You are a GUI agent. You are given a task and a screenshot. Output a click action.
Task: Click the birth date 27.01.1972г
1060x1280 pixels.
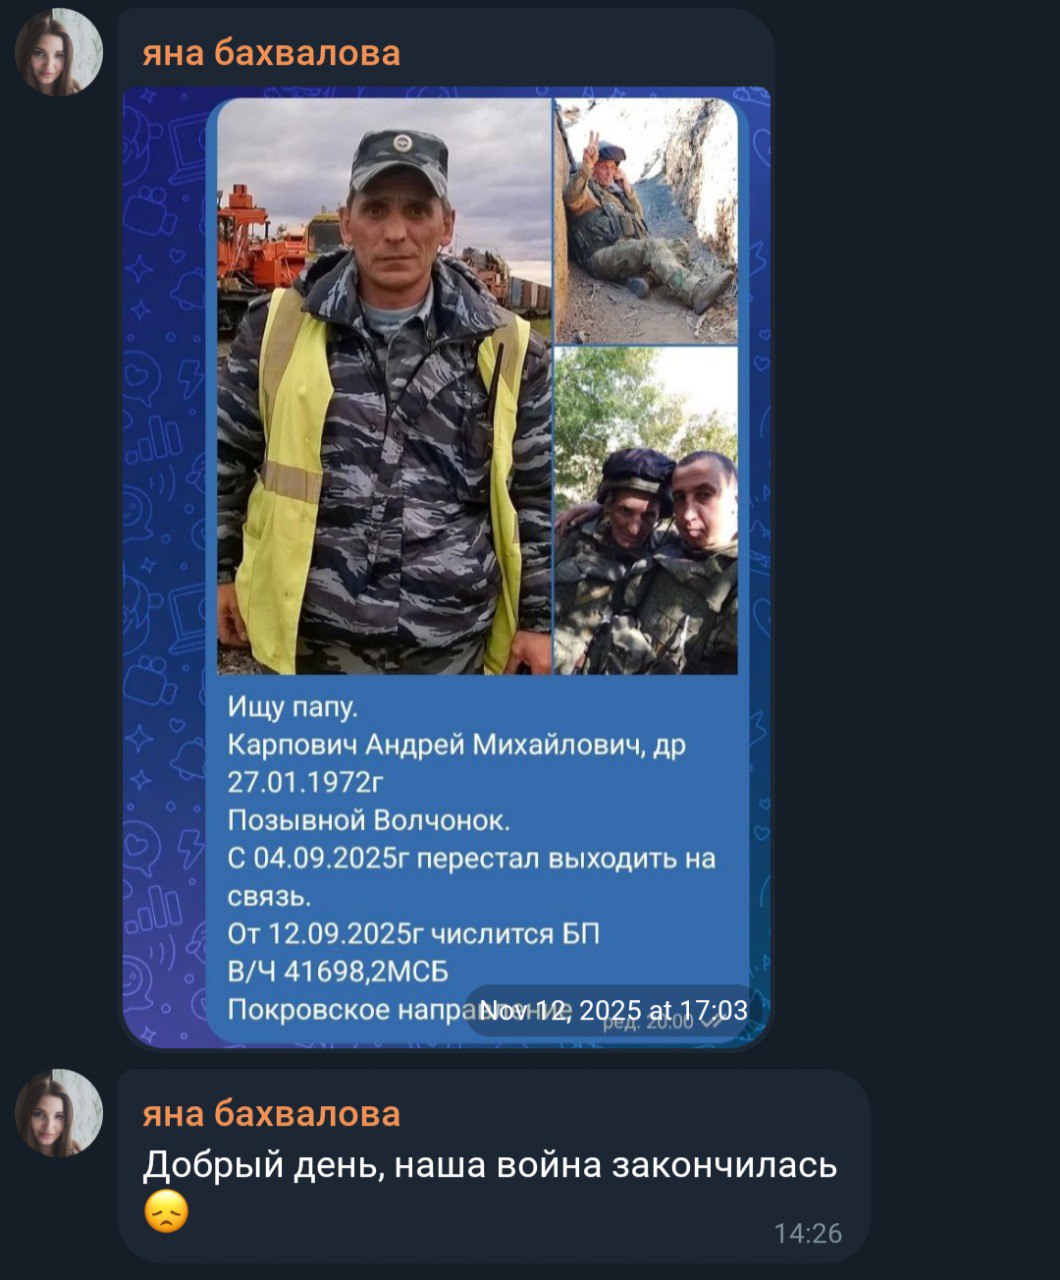(x=306, y=781)
